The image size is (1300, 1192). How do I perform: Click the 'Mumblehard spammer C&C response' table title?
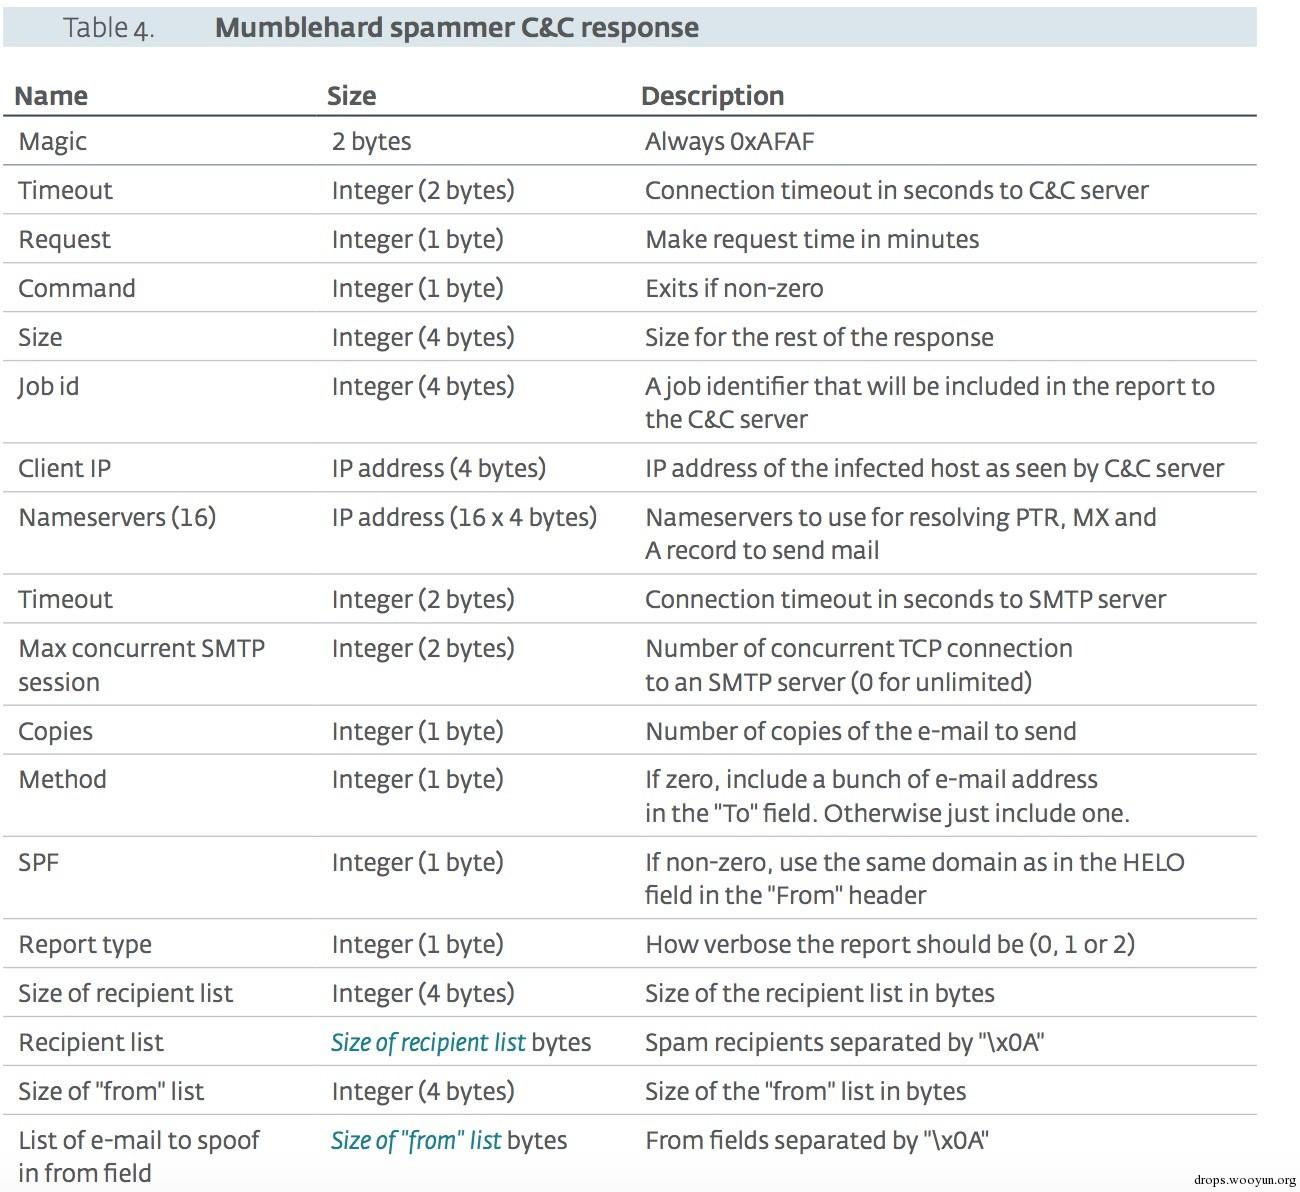point(456,27)
